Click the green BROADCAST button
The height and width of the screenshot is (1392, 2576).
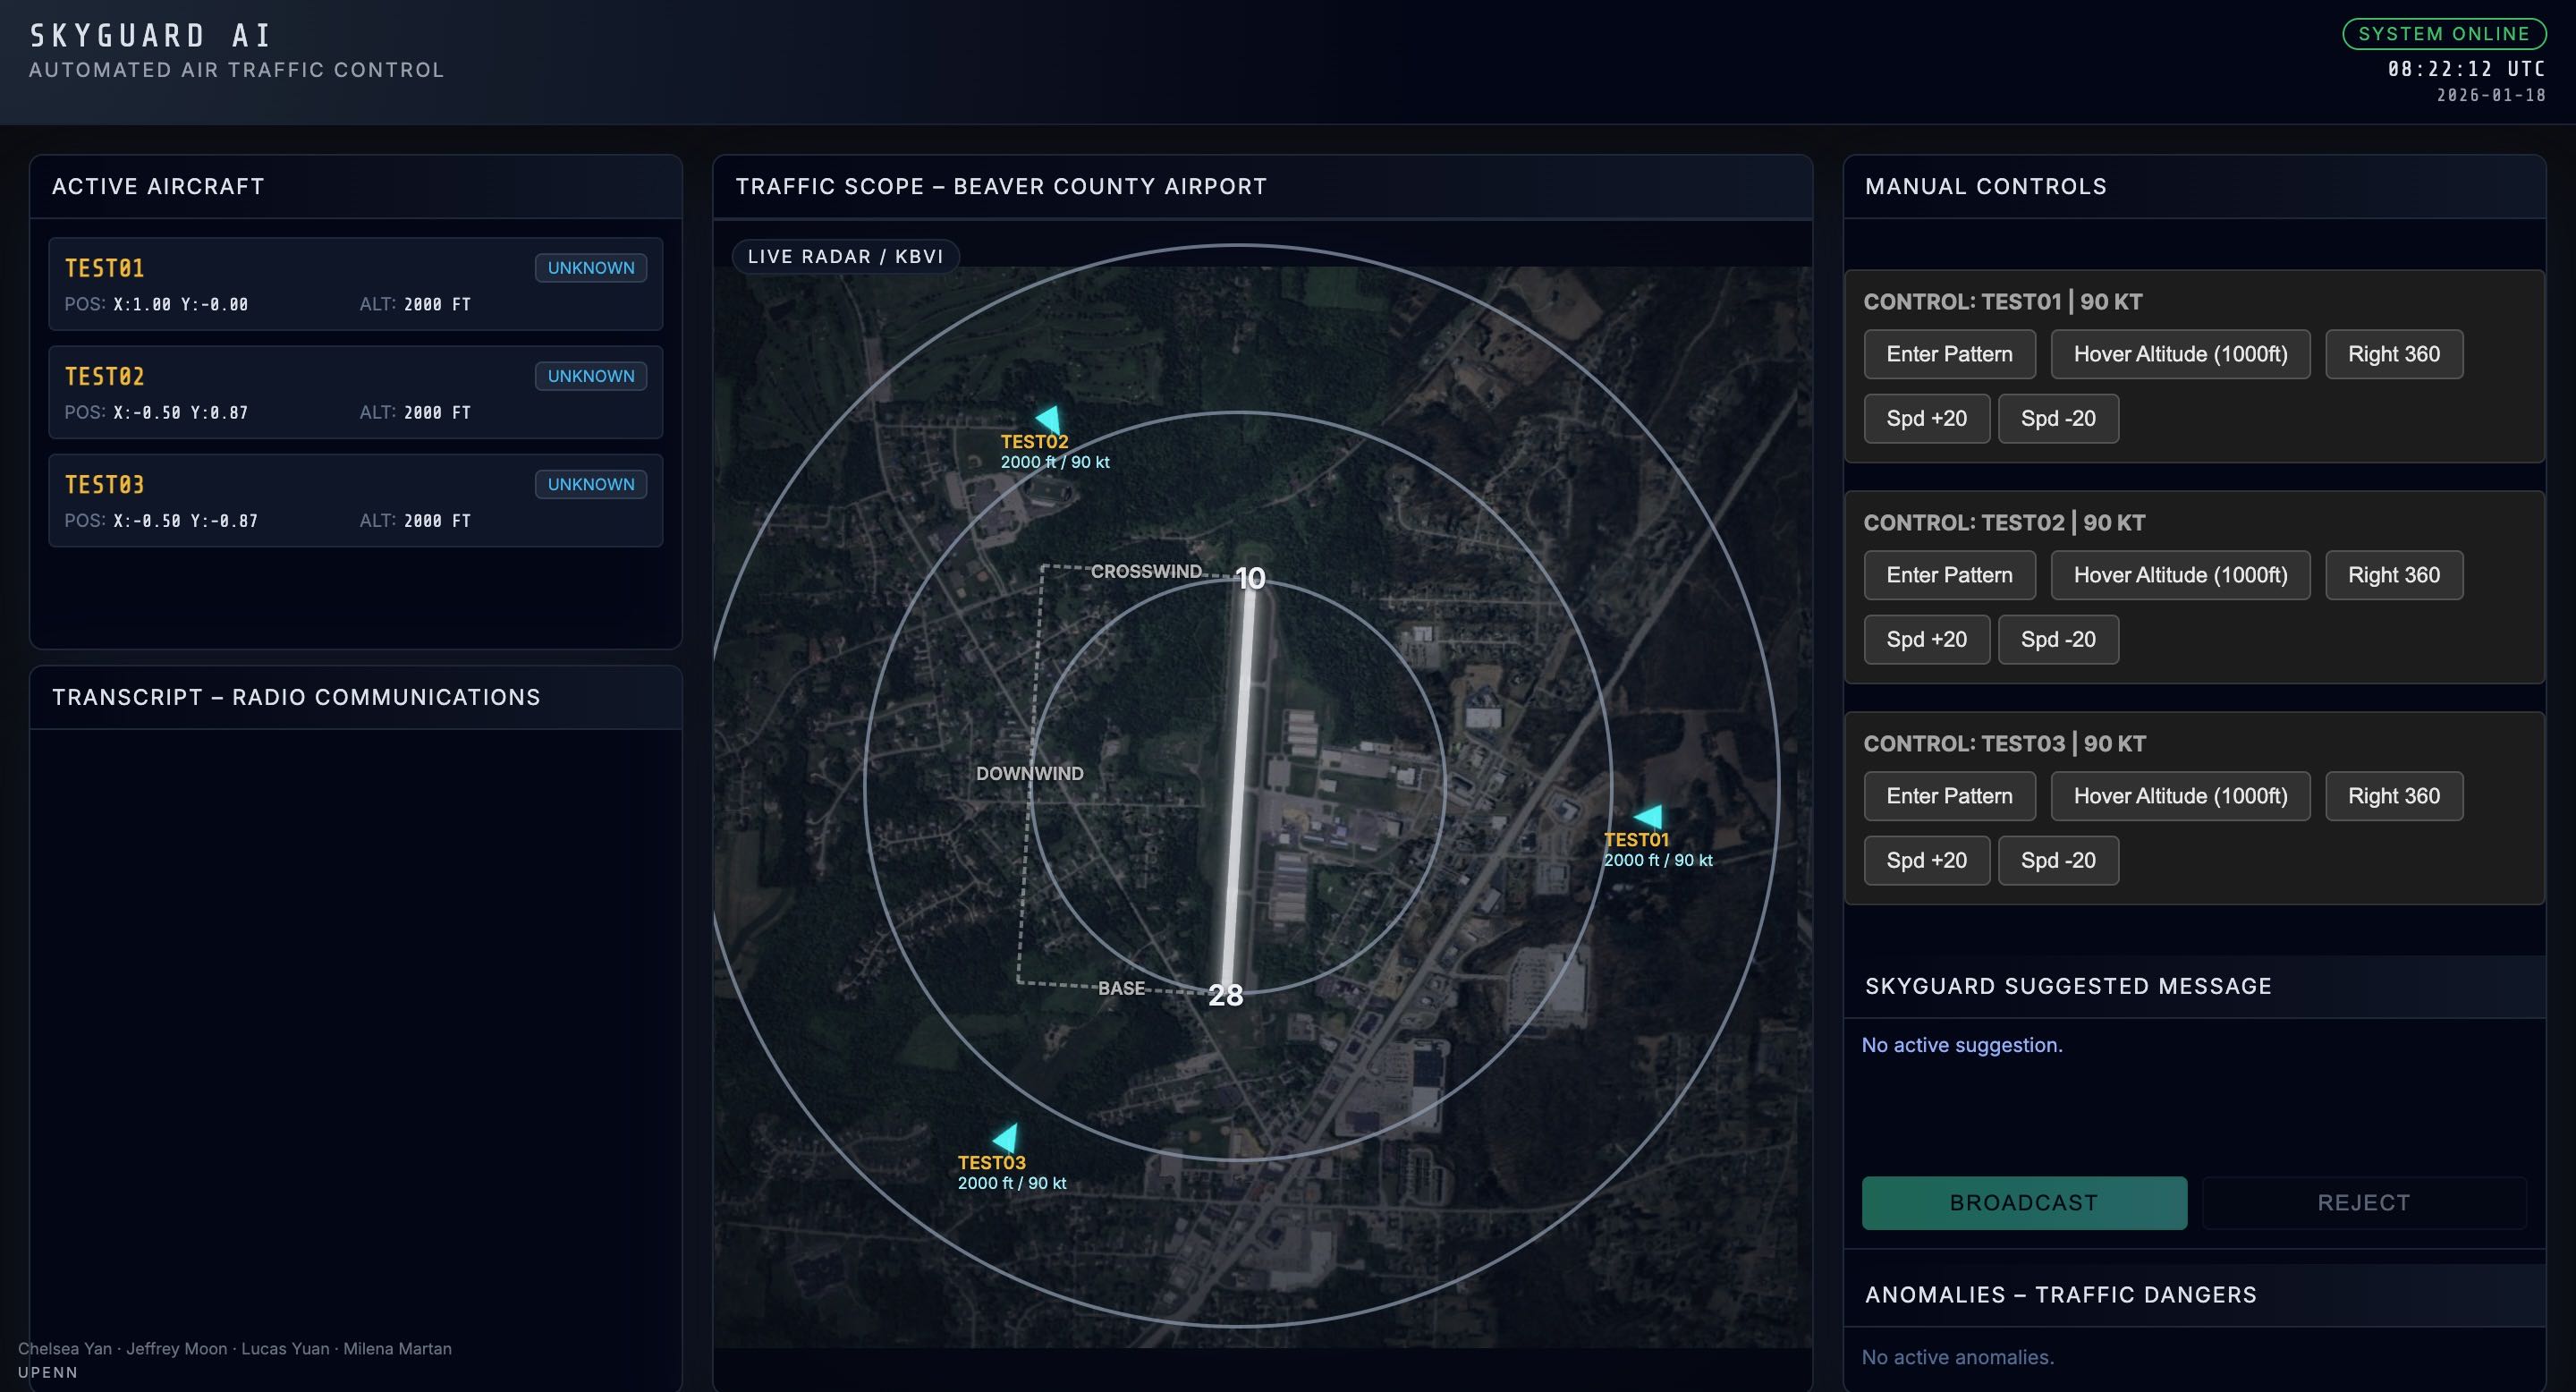click(x=2023, y=1202)
